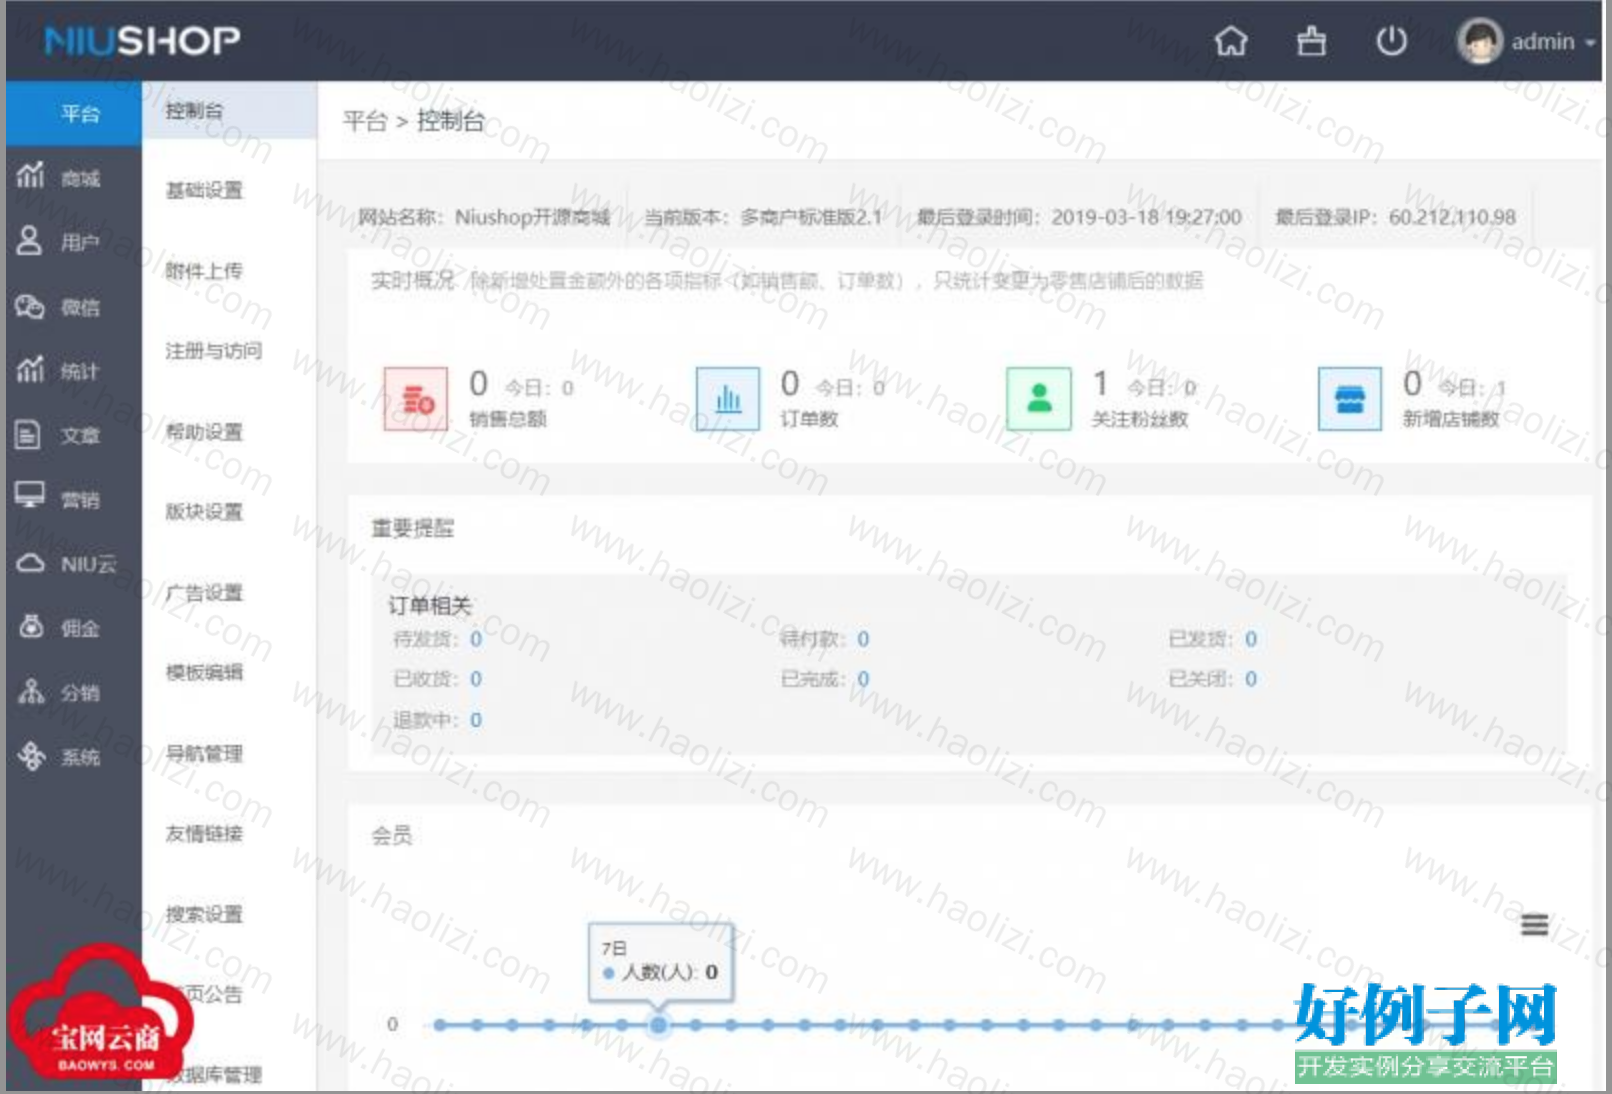Click the 最后登录时间 2019-03-18 text
Screen dimensions: 1612x1094
tap(1079, 217)
